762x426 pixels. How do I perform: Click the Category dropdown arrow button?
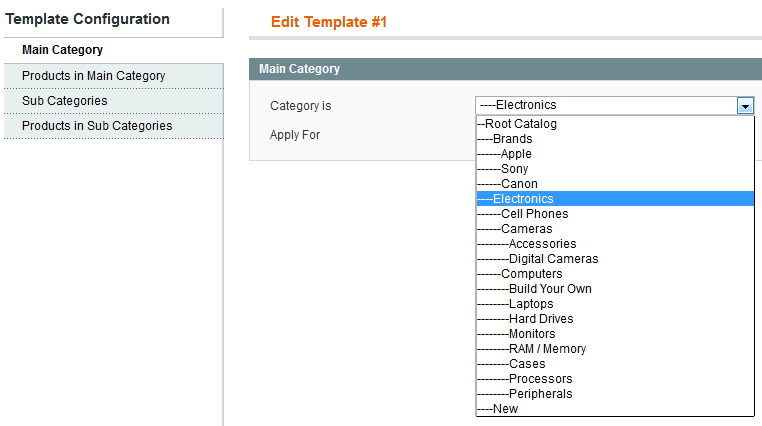tap(745, 105)
